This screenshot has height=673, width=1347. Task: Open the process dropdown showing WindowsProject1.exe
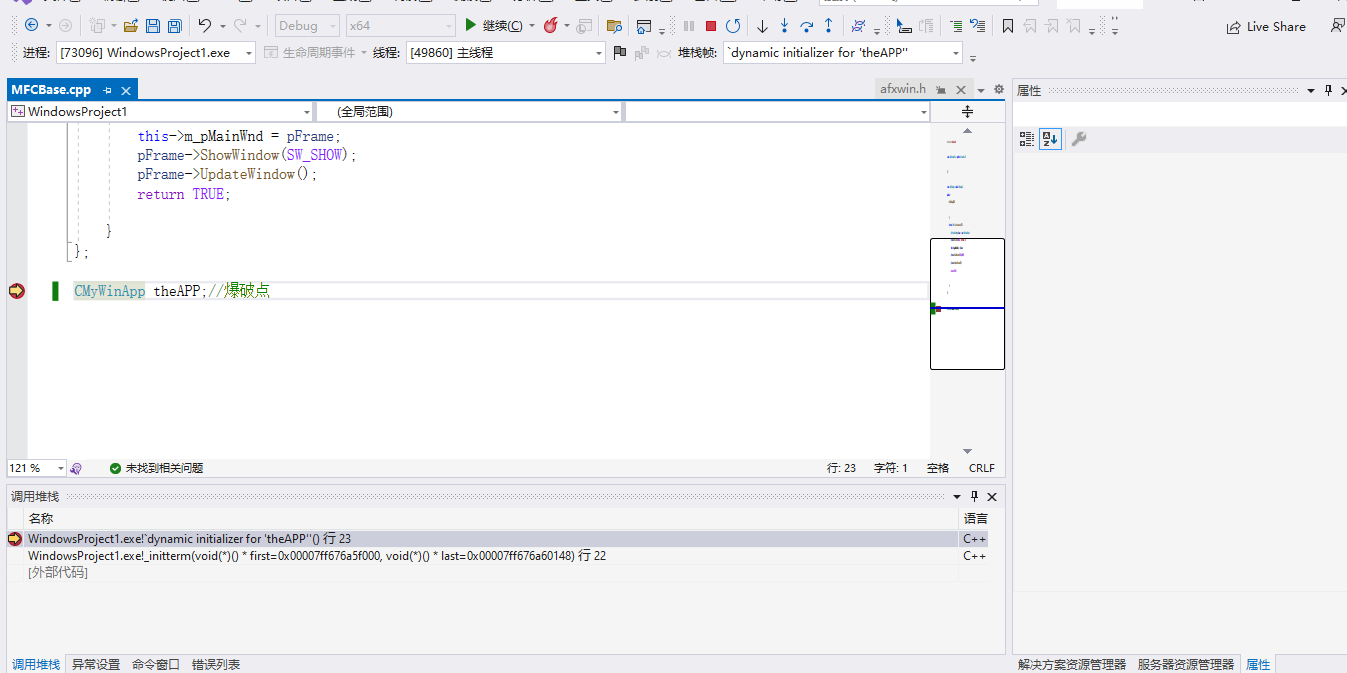(155, 53)
